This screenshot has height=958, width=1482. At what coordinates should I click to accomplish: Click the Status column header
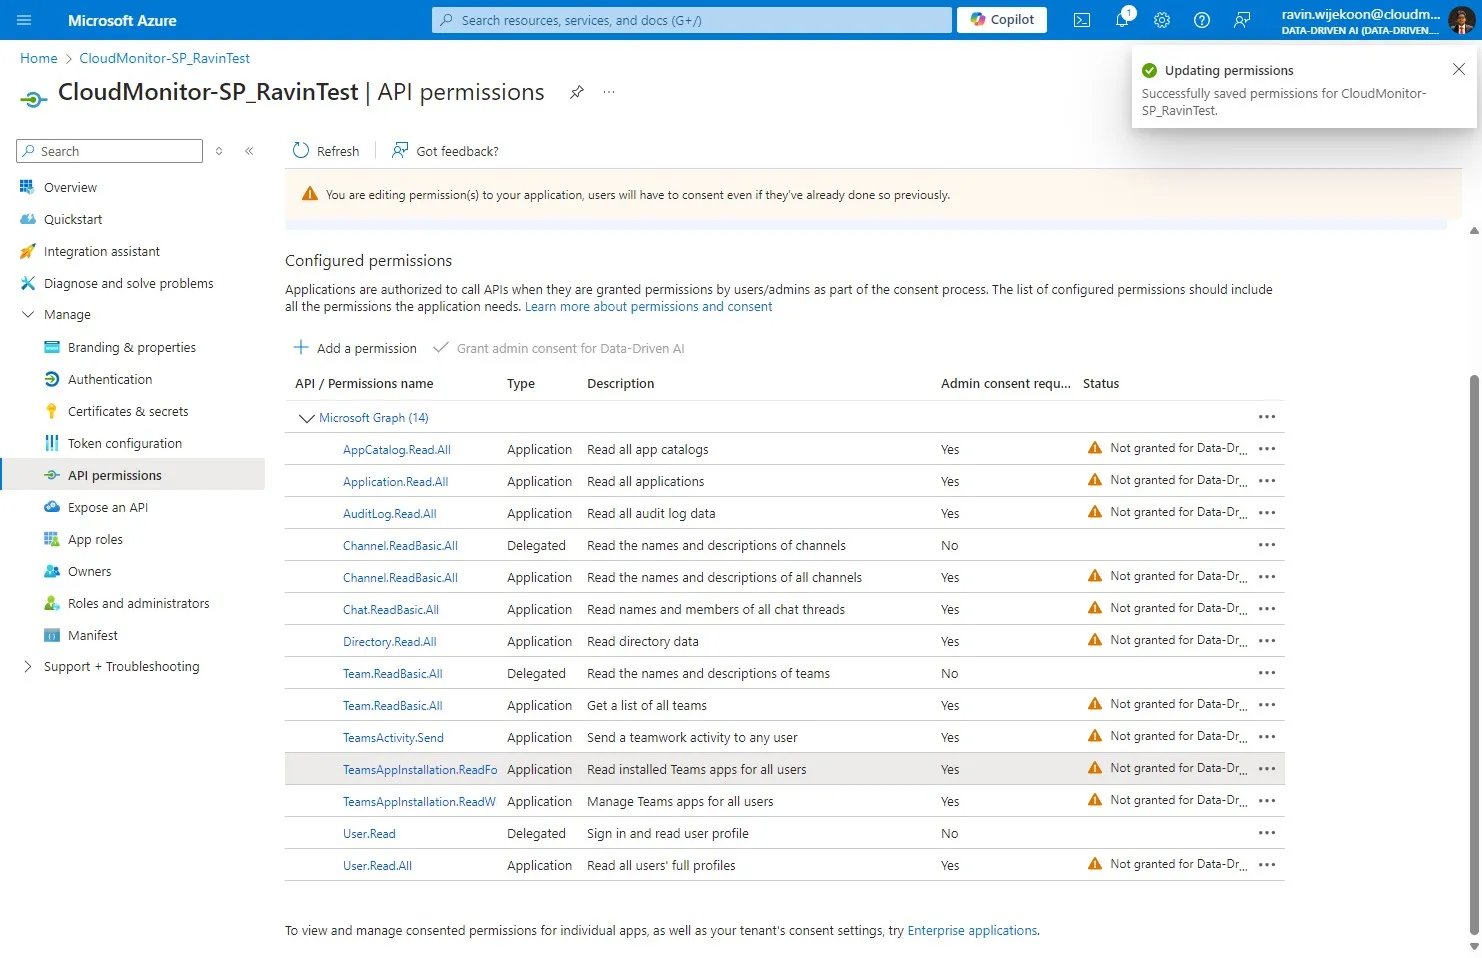[1101, 383]
